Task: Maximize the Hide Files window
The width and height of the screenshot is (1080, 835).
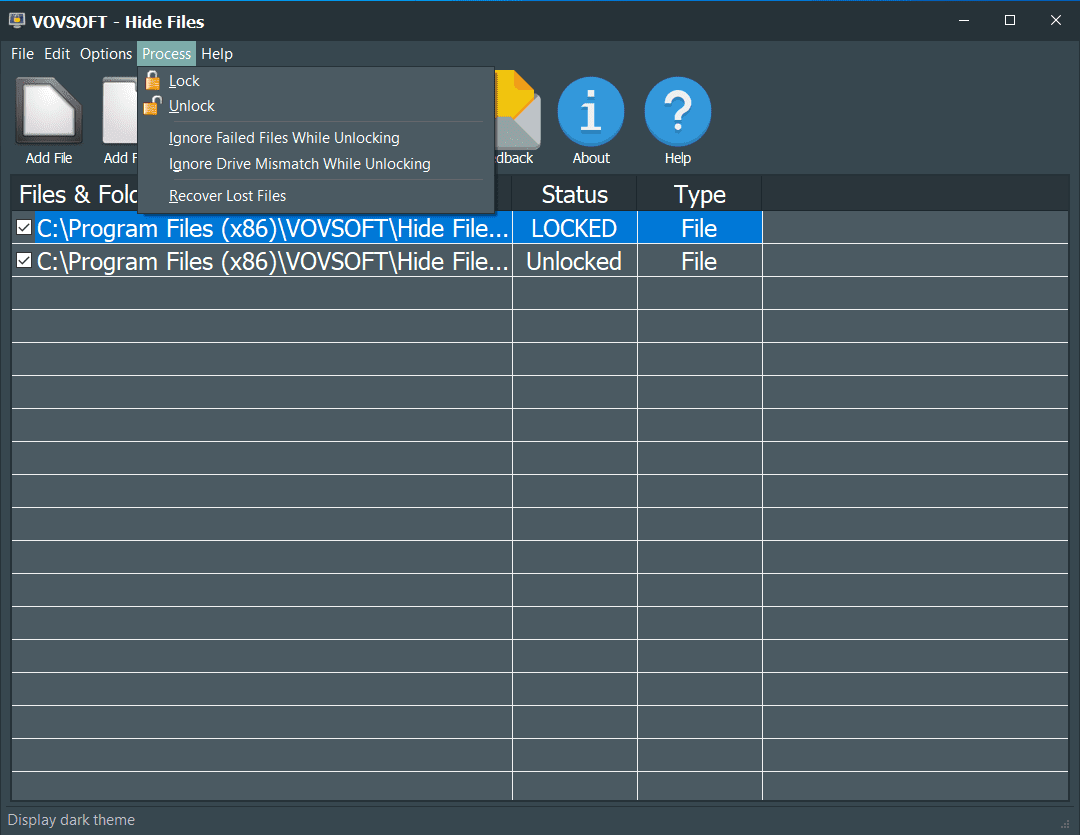Action: [1010, 21]
